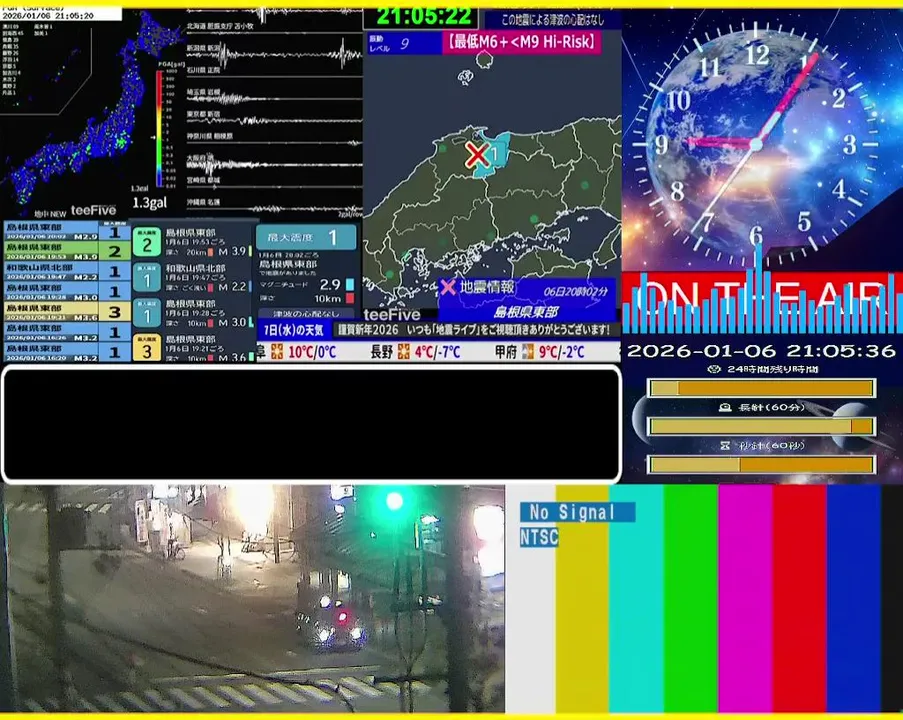Click the blue color bar in the test pattern

click(x=853, y=599)
